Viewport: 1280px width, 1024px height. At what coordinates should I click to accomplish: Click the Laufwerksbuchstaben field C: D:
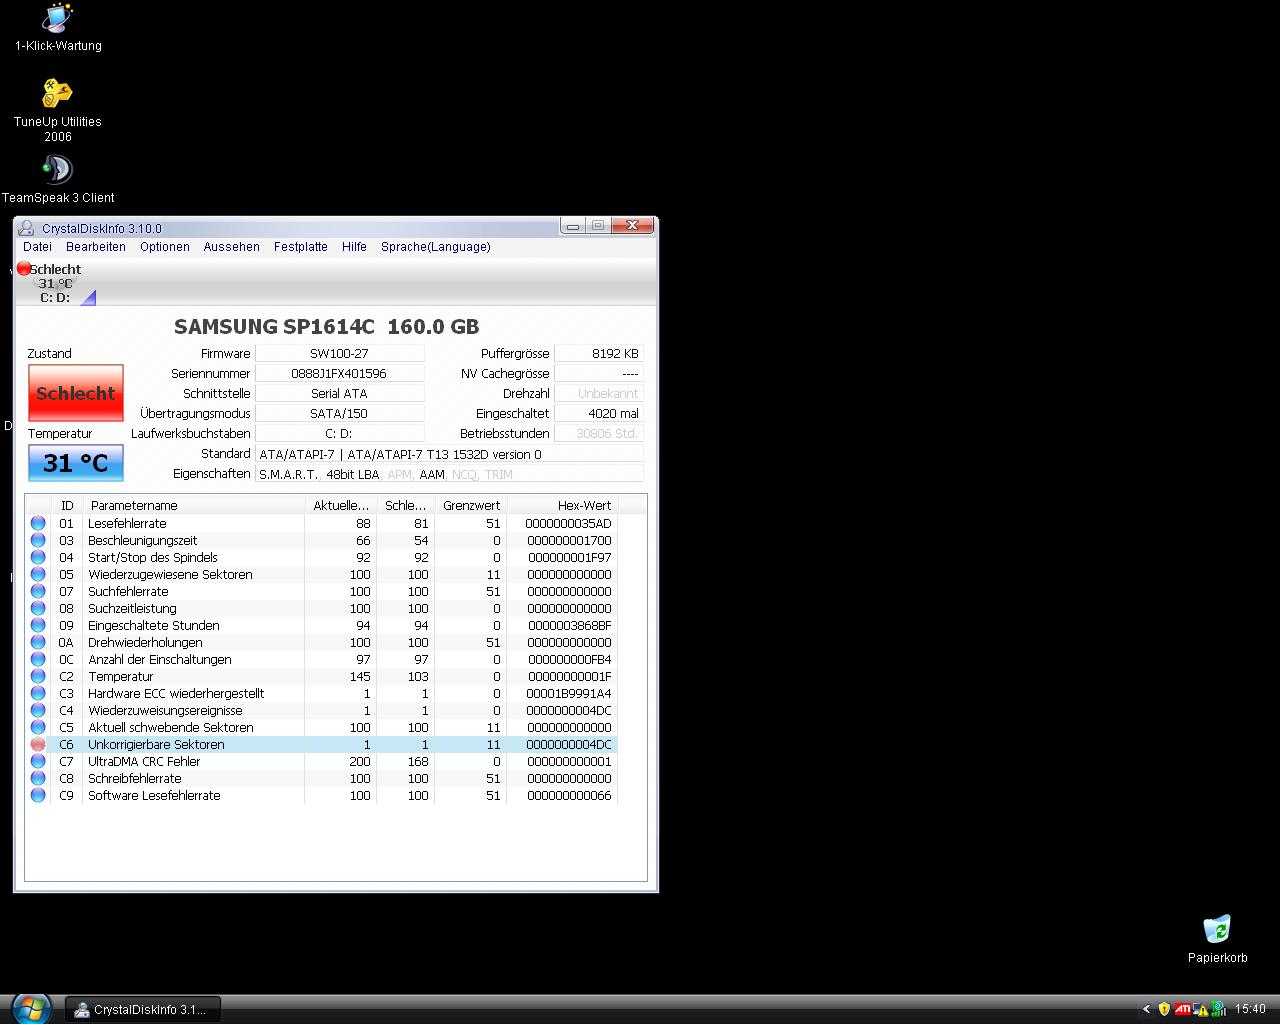(340, 433)
